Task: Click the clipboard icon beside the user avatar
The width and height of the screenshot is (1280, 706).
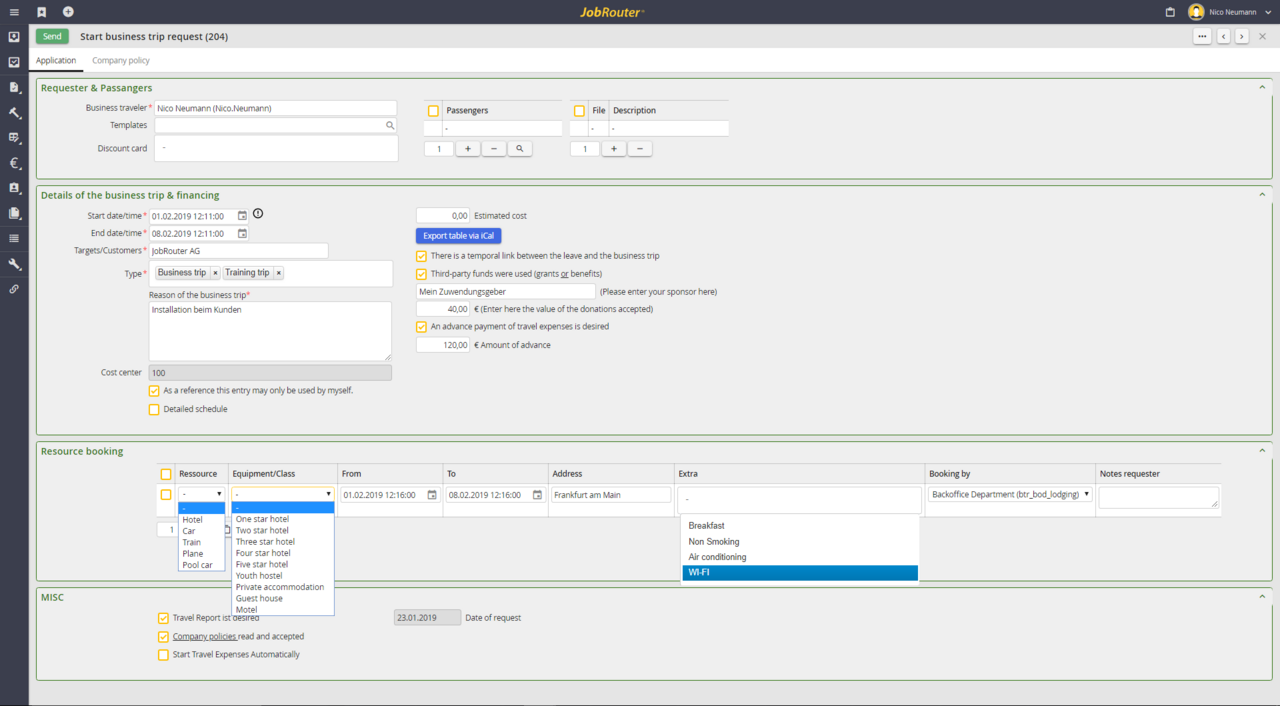Action: coord(1170,12)
